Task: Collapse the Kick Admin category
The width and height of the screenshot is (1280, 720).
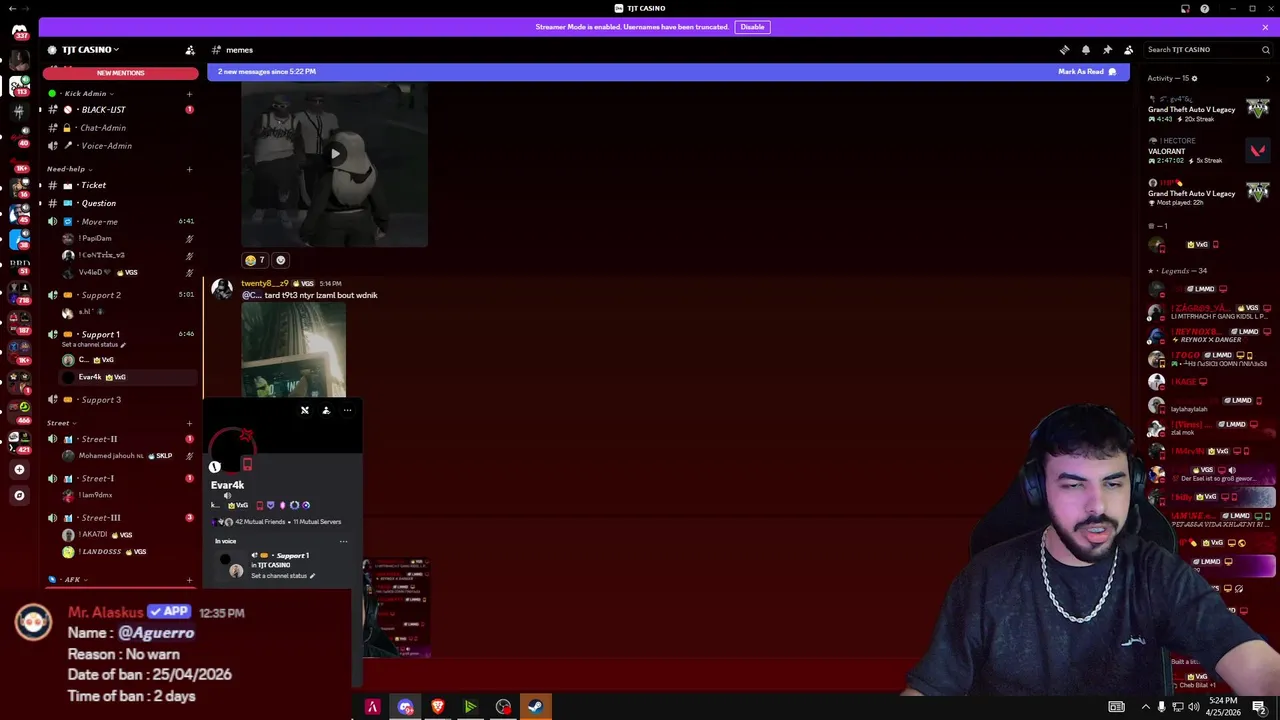Action: point(85,94)
